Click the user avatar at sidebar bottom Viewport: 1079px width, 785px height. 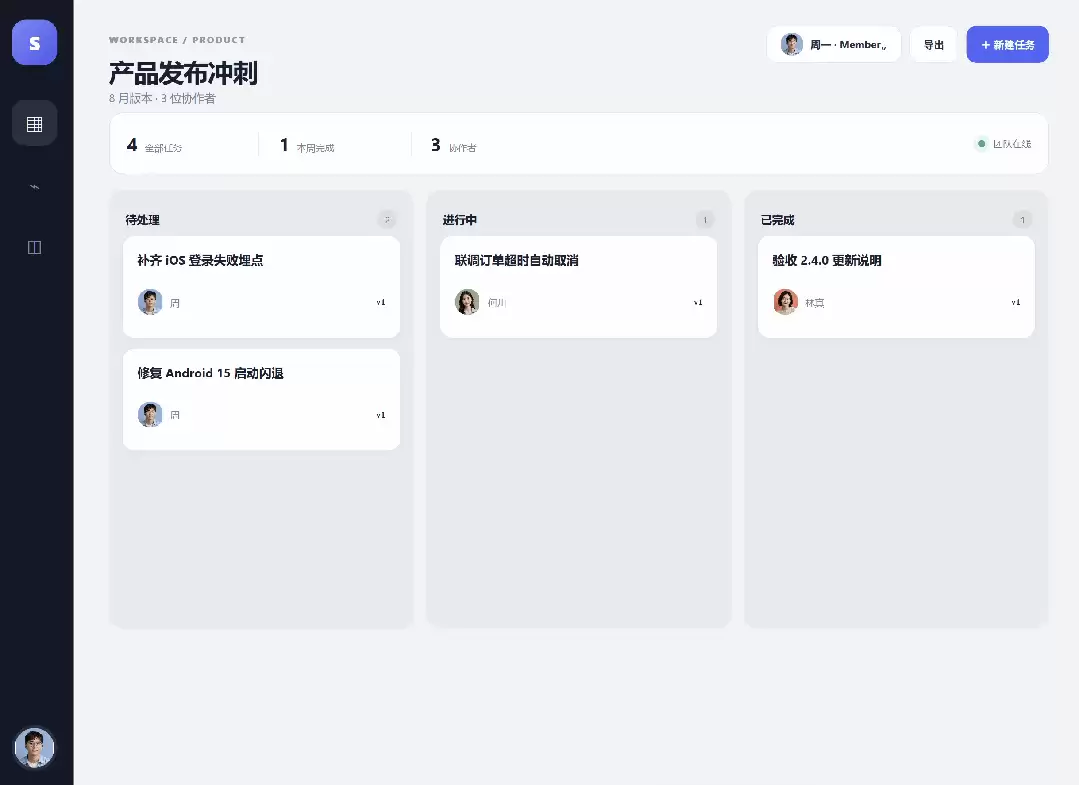(34, 747)
